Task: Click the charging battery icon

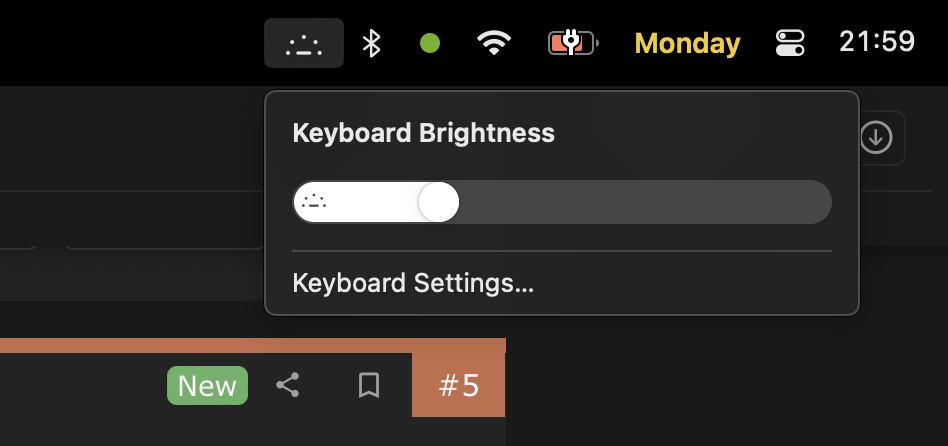Action: click(572, 43)
